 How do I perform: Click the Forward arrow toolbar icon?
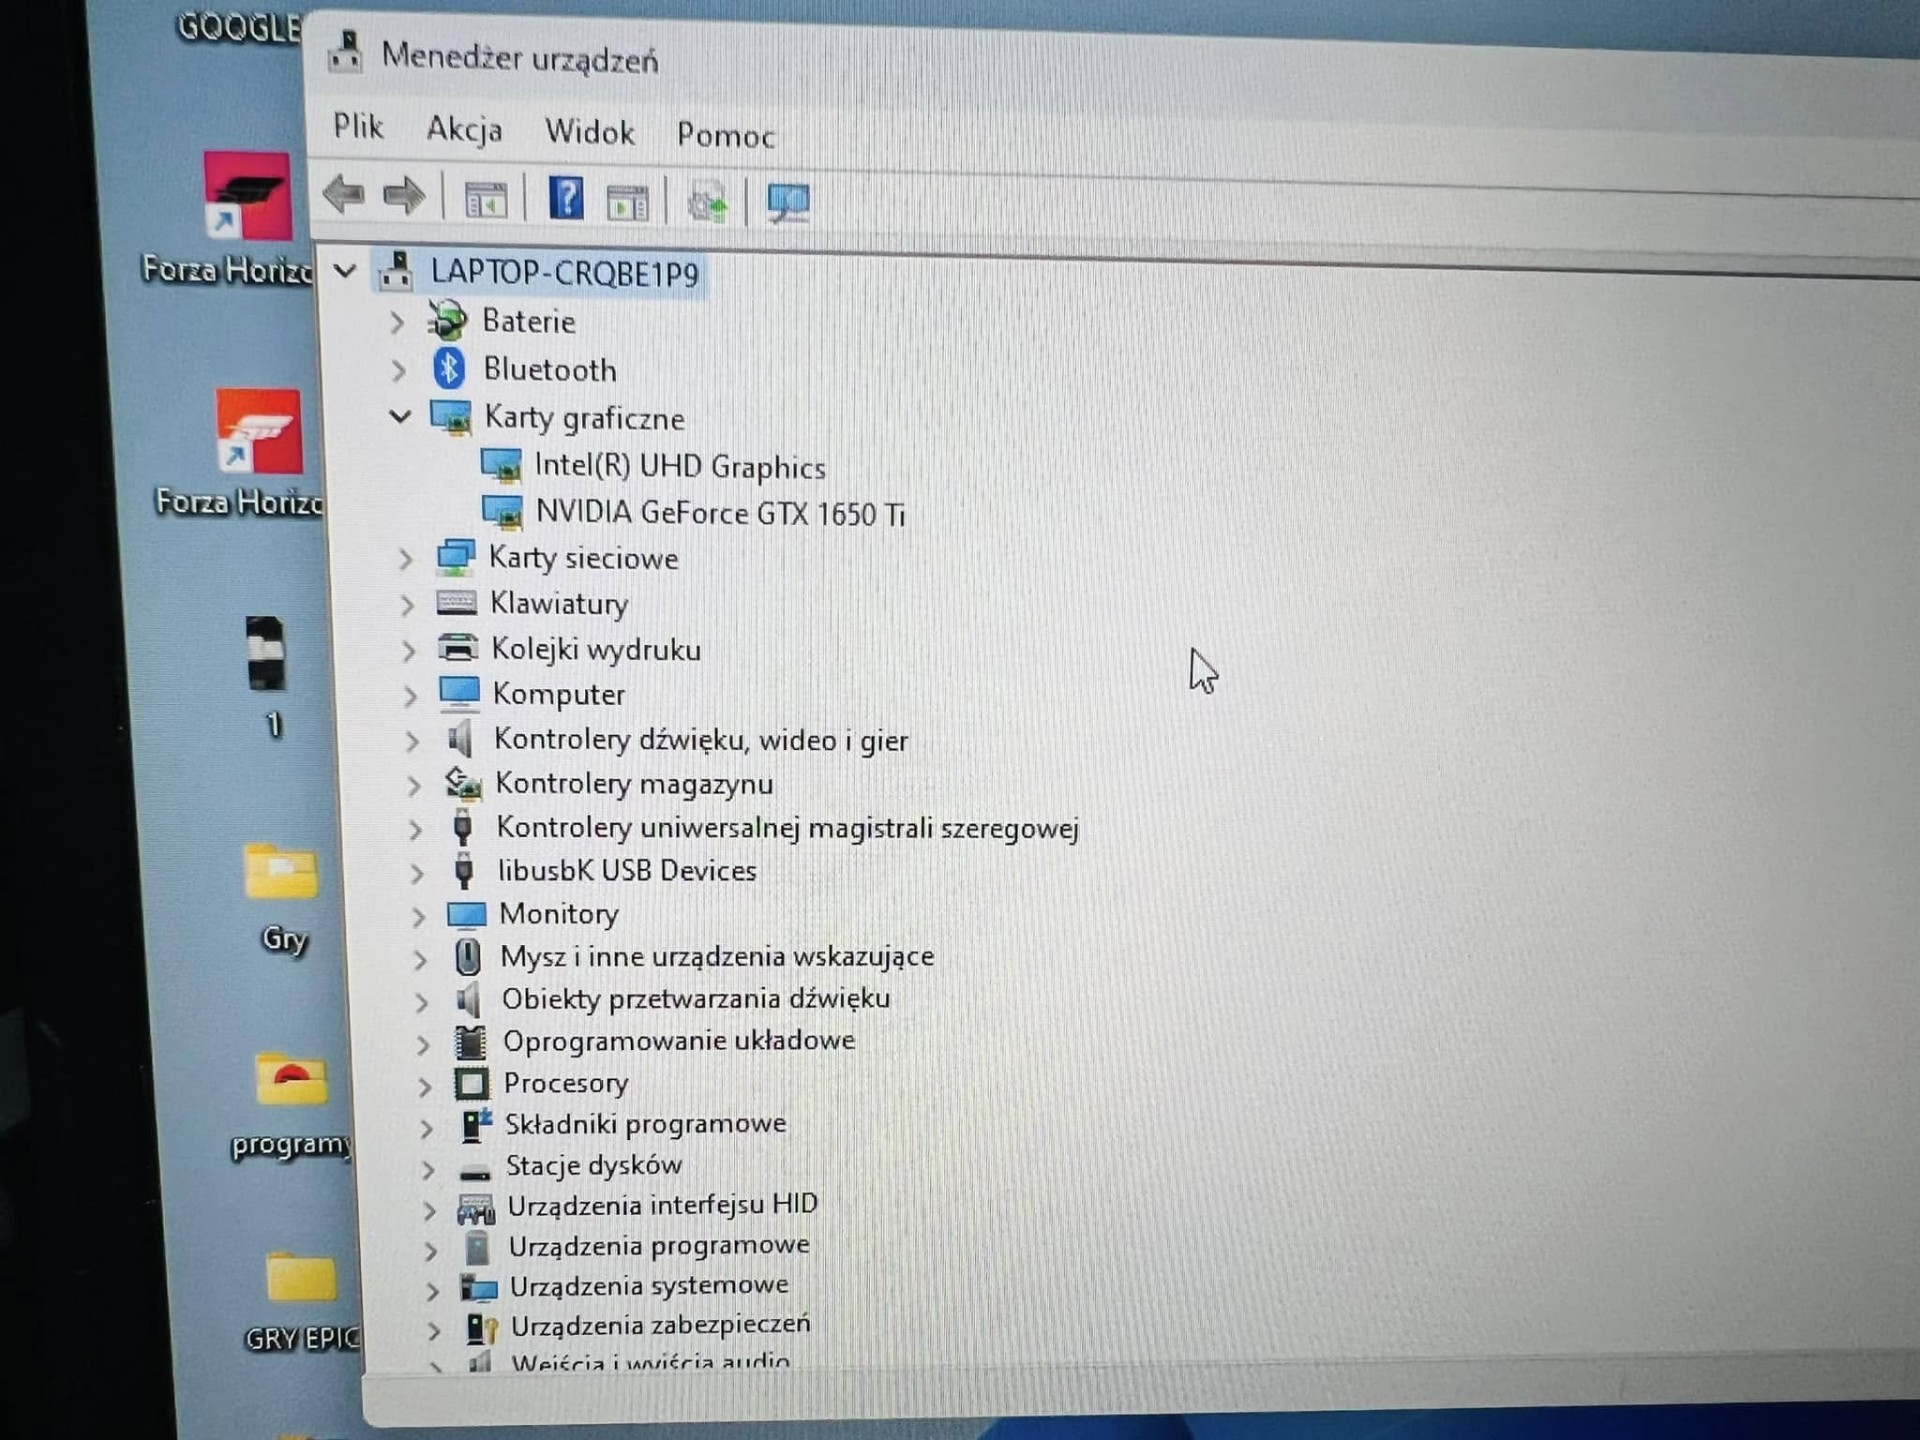coord(404,197)
